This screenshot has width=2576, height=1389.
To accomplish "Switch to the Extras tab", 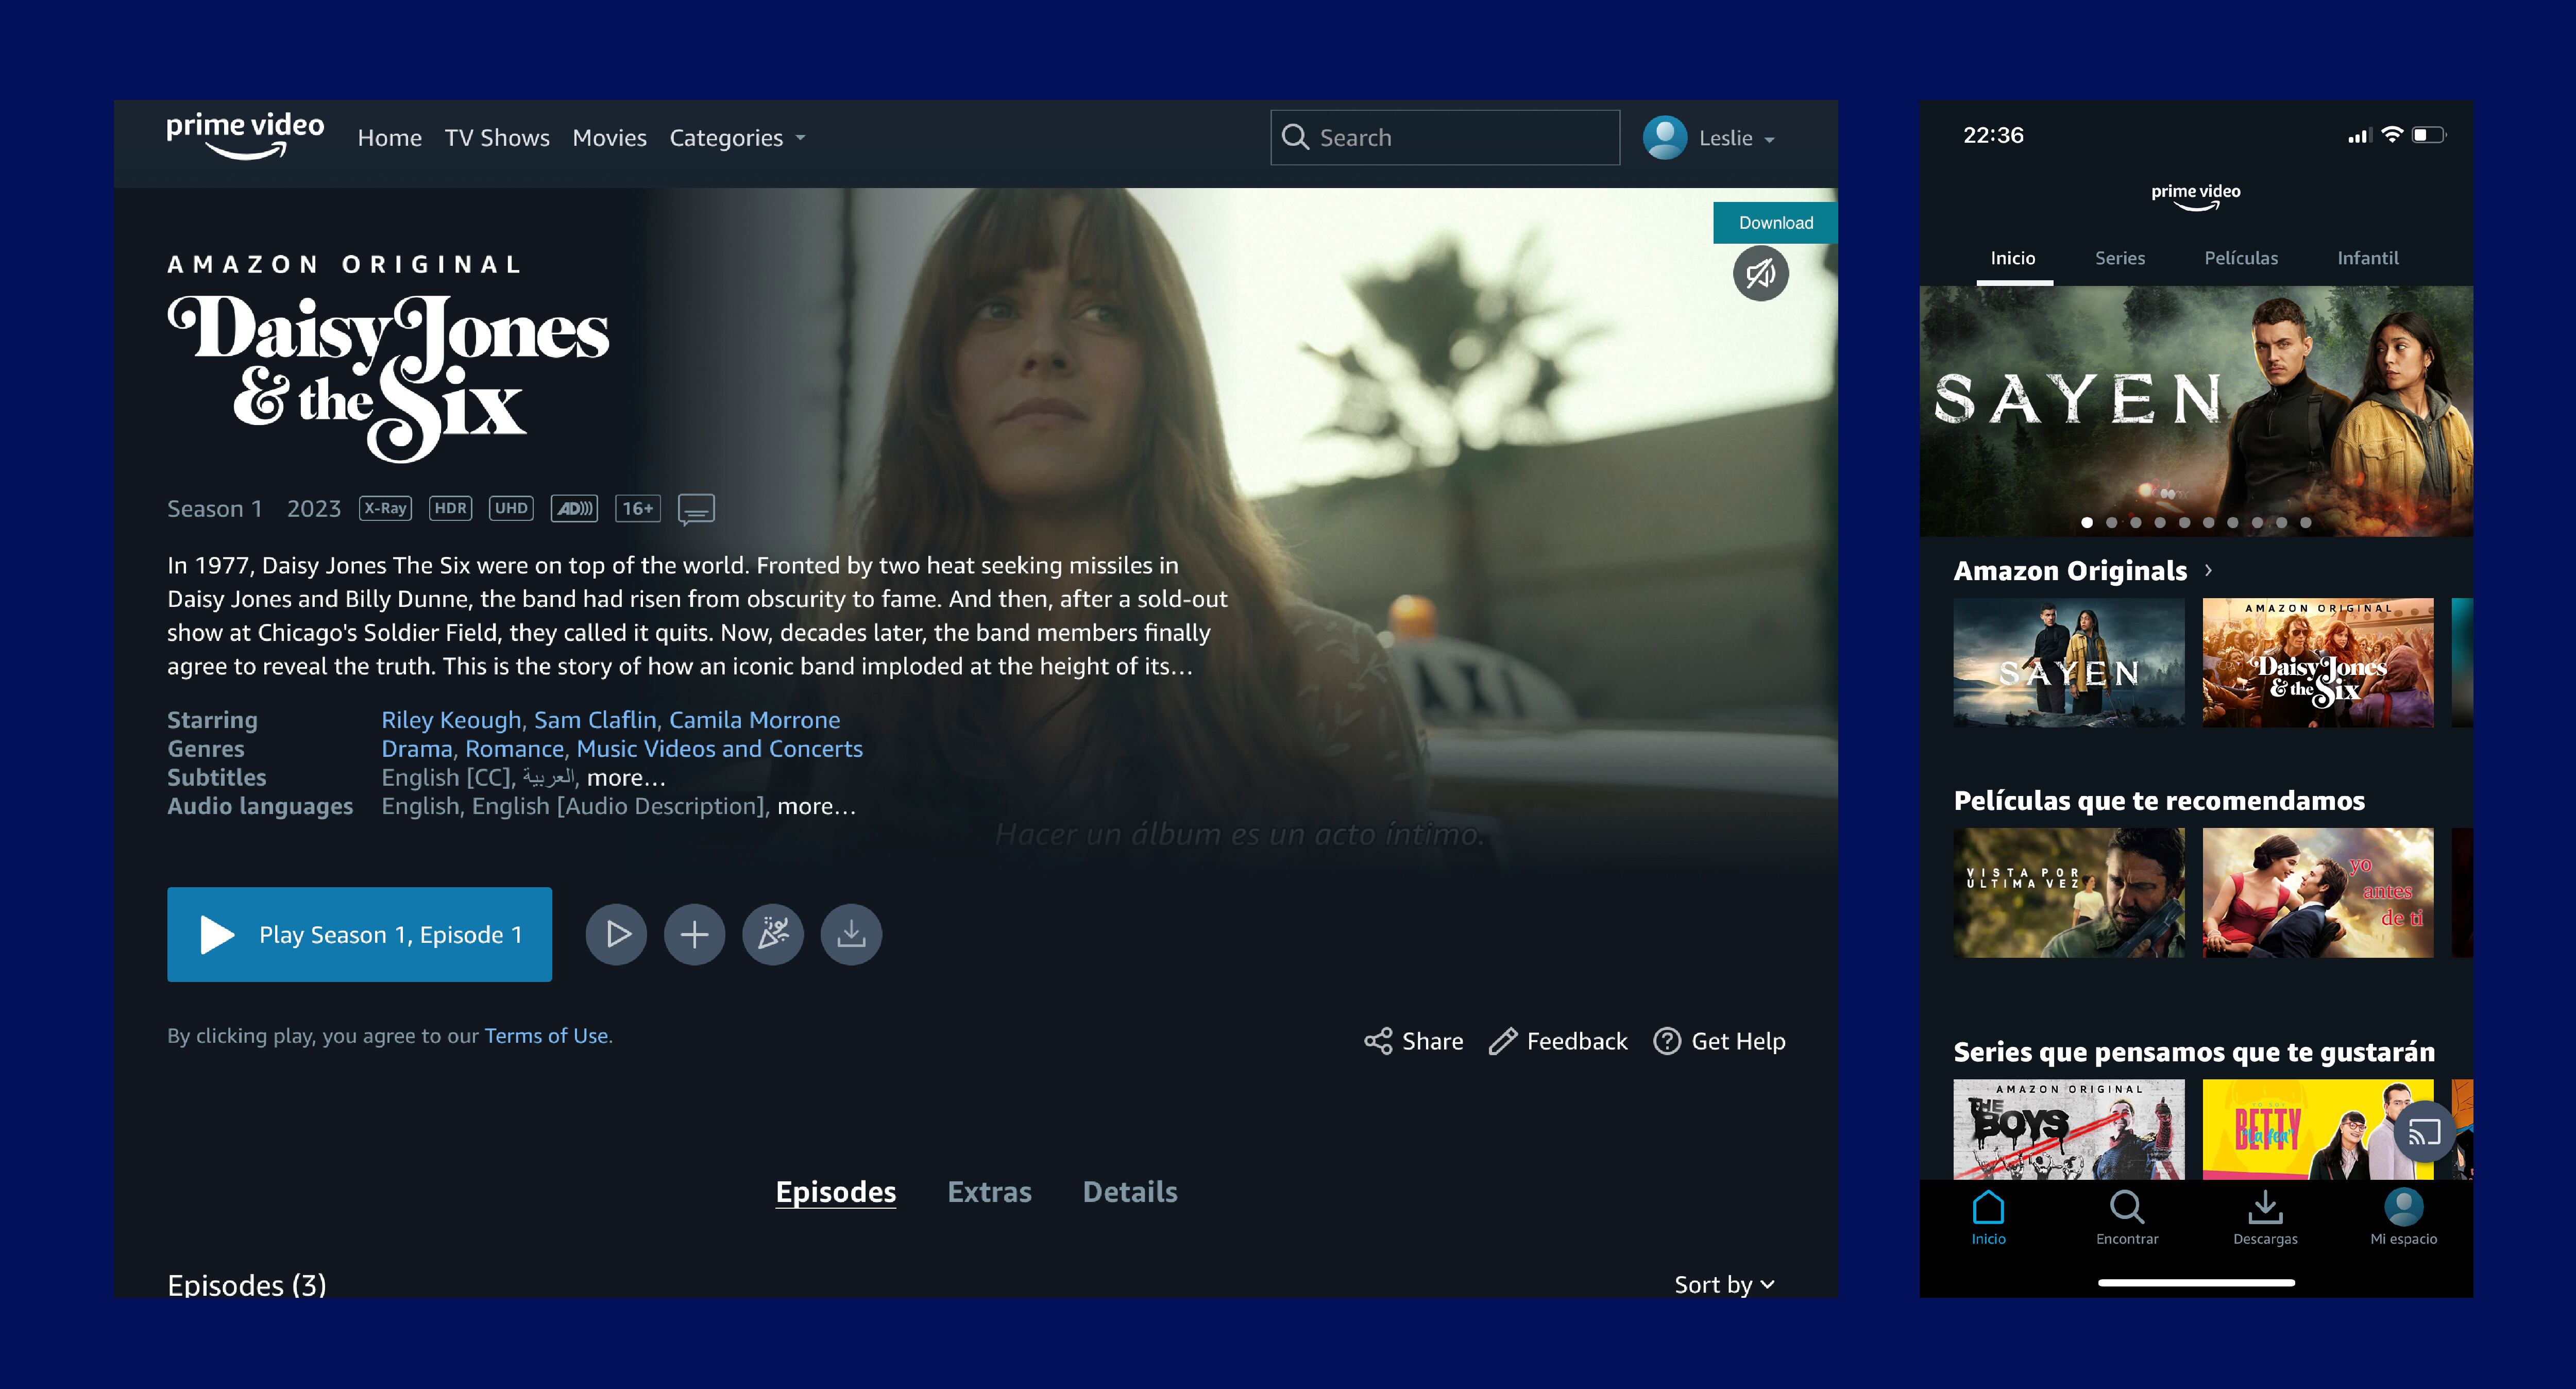I will (989, 1192).
